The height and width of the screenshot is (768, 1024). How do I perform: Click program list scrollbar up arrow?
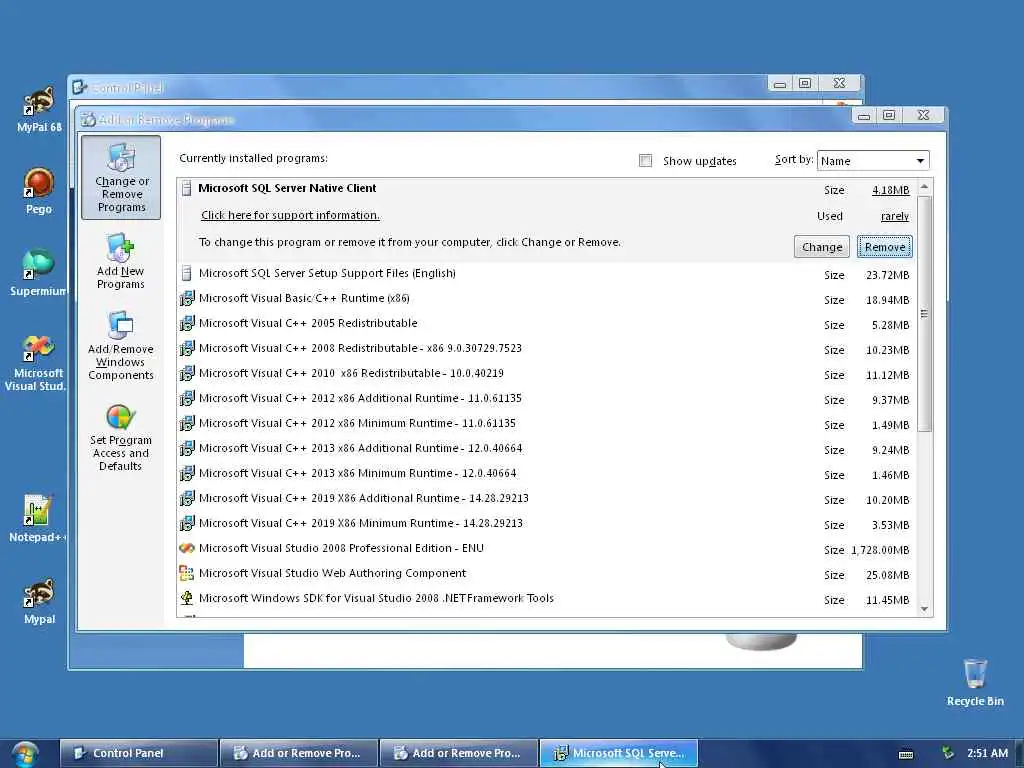924,187
